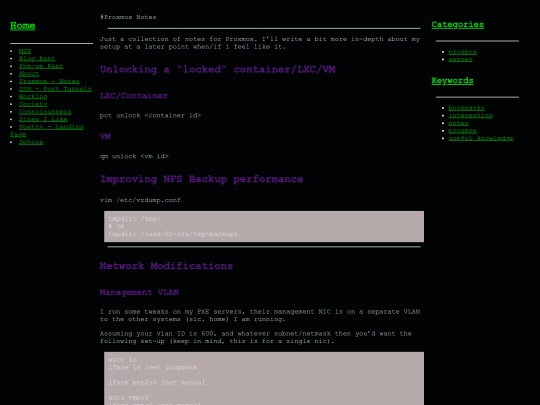Screen dimensions: 540x405
Task: Open the Sites I Like link
Action: coord(43,119)
